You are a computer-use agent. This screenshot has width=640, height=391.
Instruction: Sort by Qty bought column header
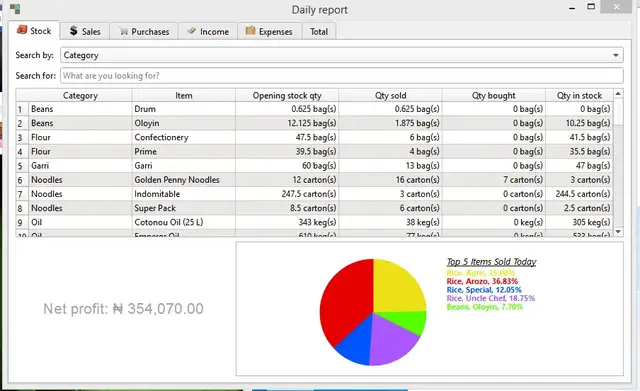(x=493, y=96)
